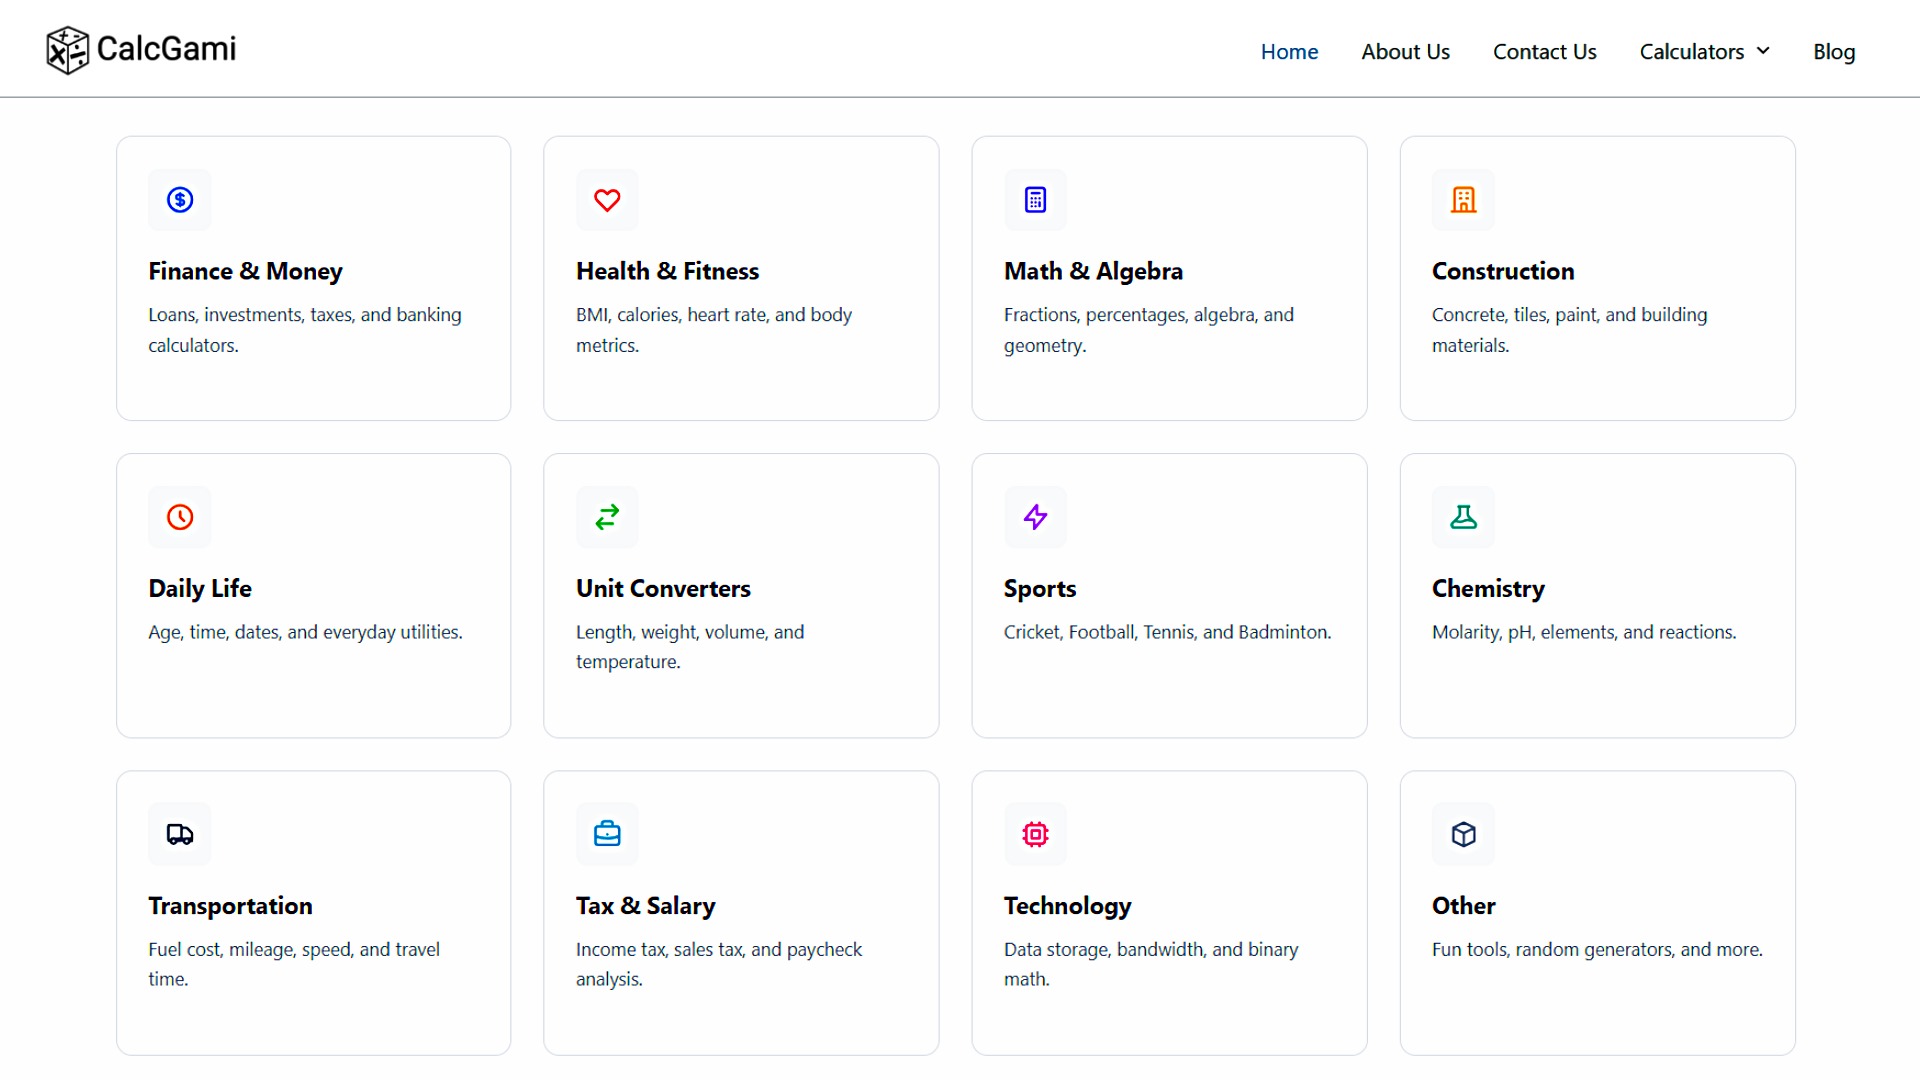This screenshot has height=1080, width=1920.
Task: Open the Contact Us page
Action: [x=1544, y=52]
